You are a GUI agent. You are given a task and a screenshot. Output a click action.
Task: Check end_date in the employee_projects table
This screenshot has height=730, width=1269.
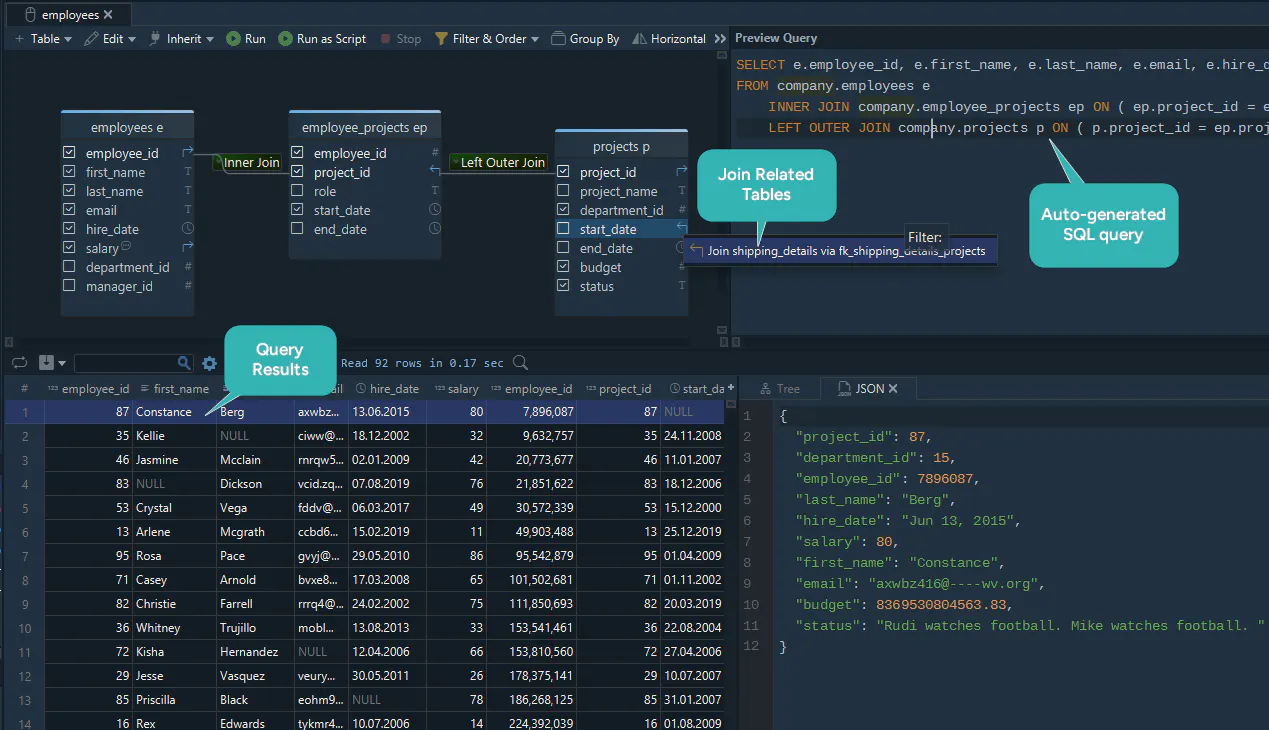[x=297, y=229]
